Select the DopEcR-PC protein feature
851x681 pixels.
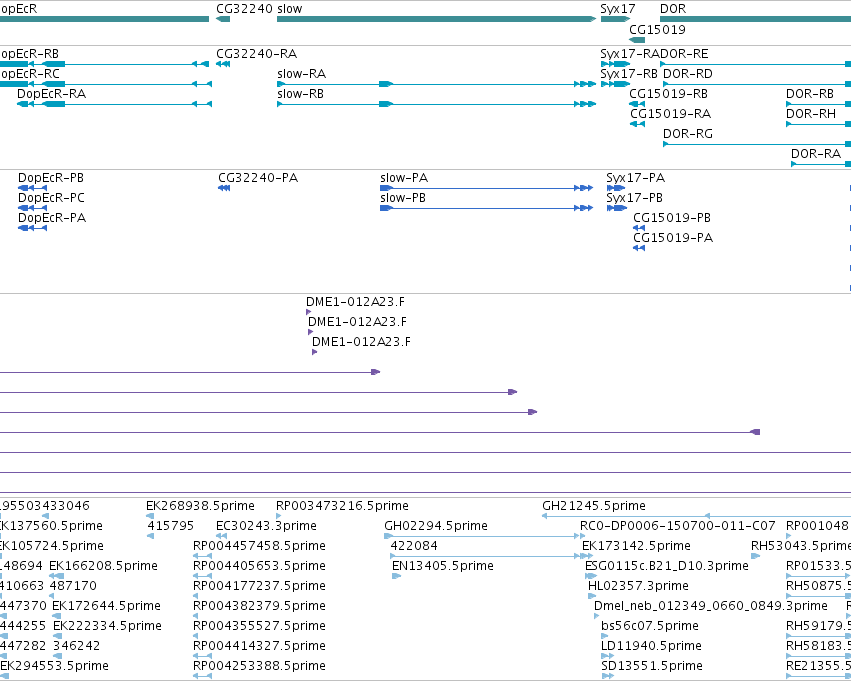click(51, 199)
